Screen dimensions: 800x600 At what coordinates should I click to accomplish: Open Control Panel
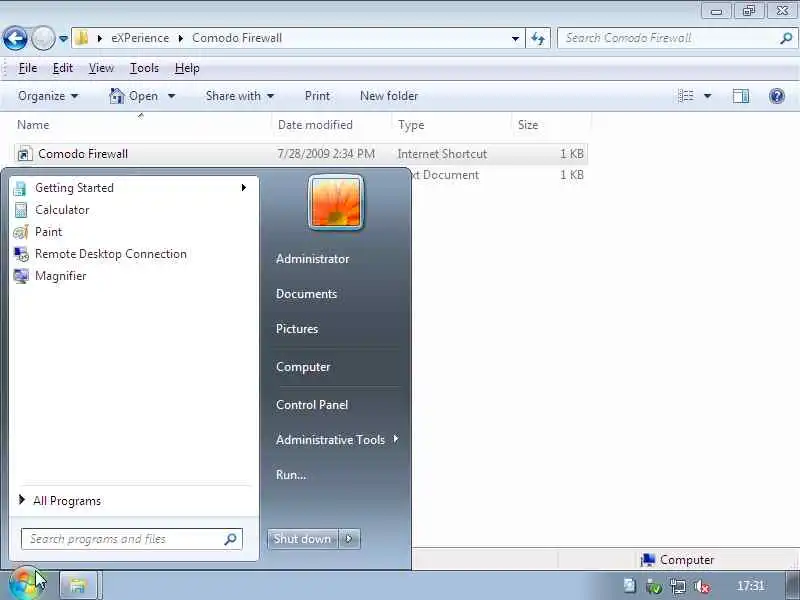point(312,405)
